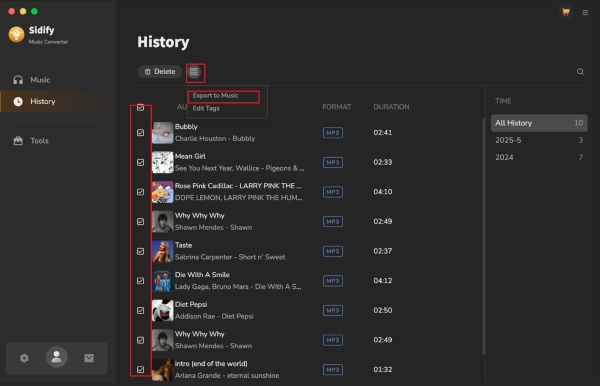Click MP3 badge for Rose Pink Cadillac
This screenshot has width=600, height=386.
click(333, 192)
